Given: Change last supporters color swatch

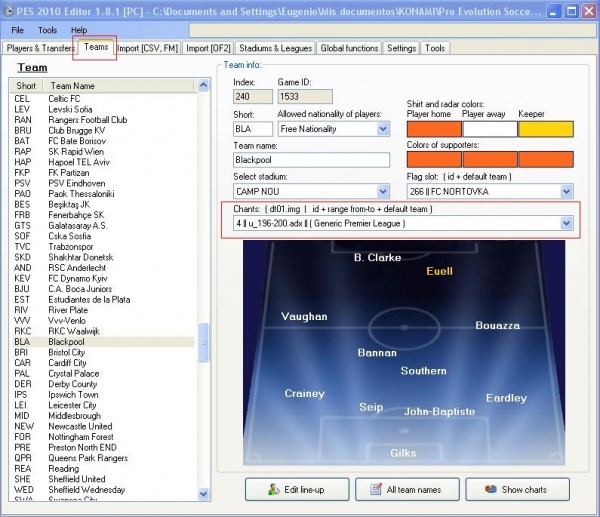Looking at the screenshot, I should 546,159.
